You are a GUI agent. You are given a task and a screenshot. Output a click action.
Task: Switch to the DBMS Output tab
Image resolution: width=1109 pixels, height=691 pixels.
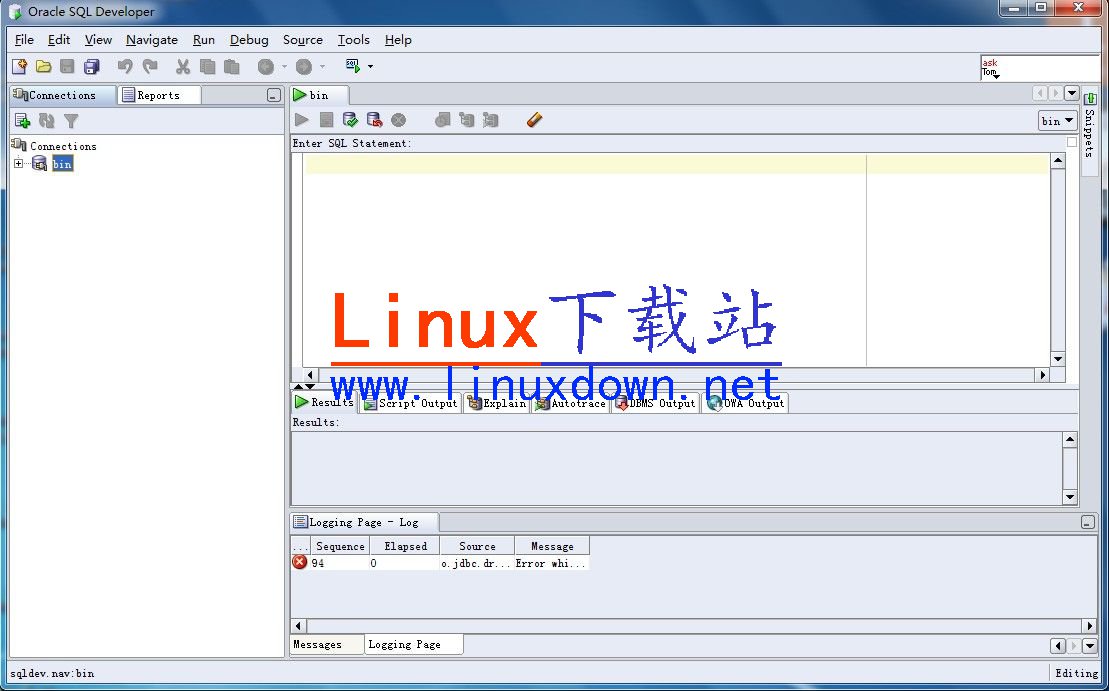[655, 403]
